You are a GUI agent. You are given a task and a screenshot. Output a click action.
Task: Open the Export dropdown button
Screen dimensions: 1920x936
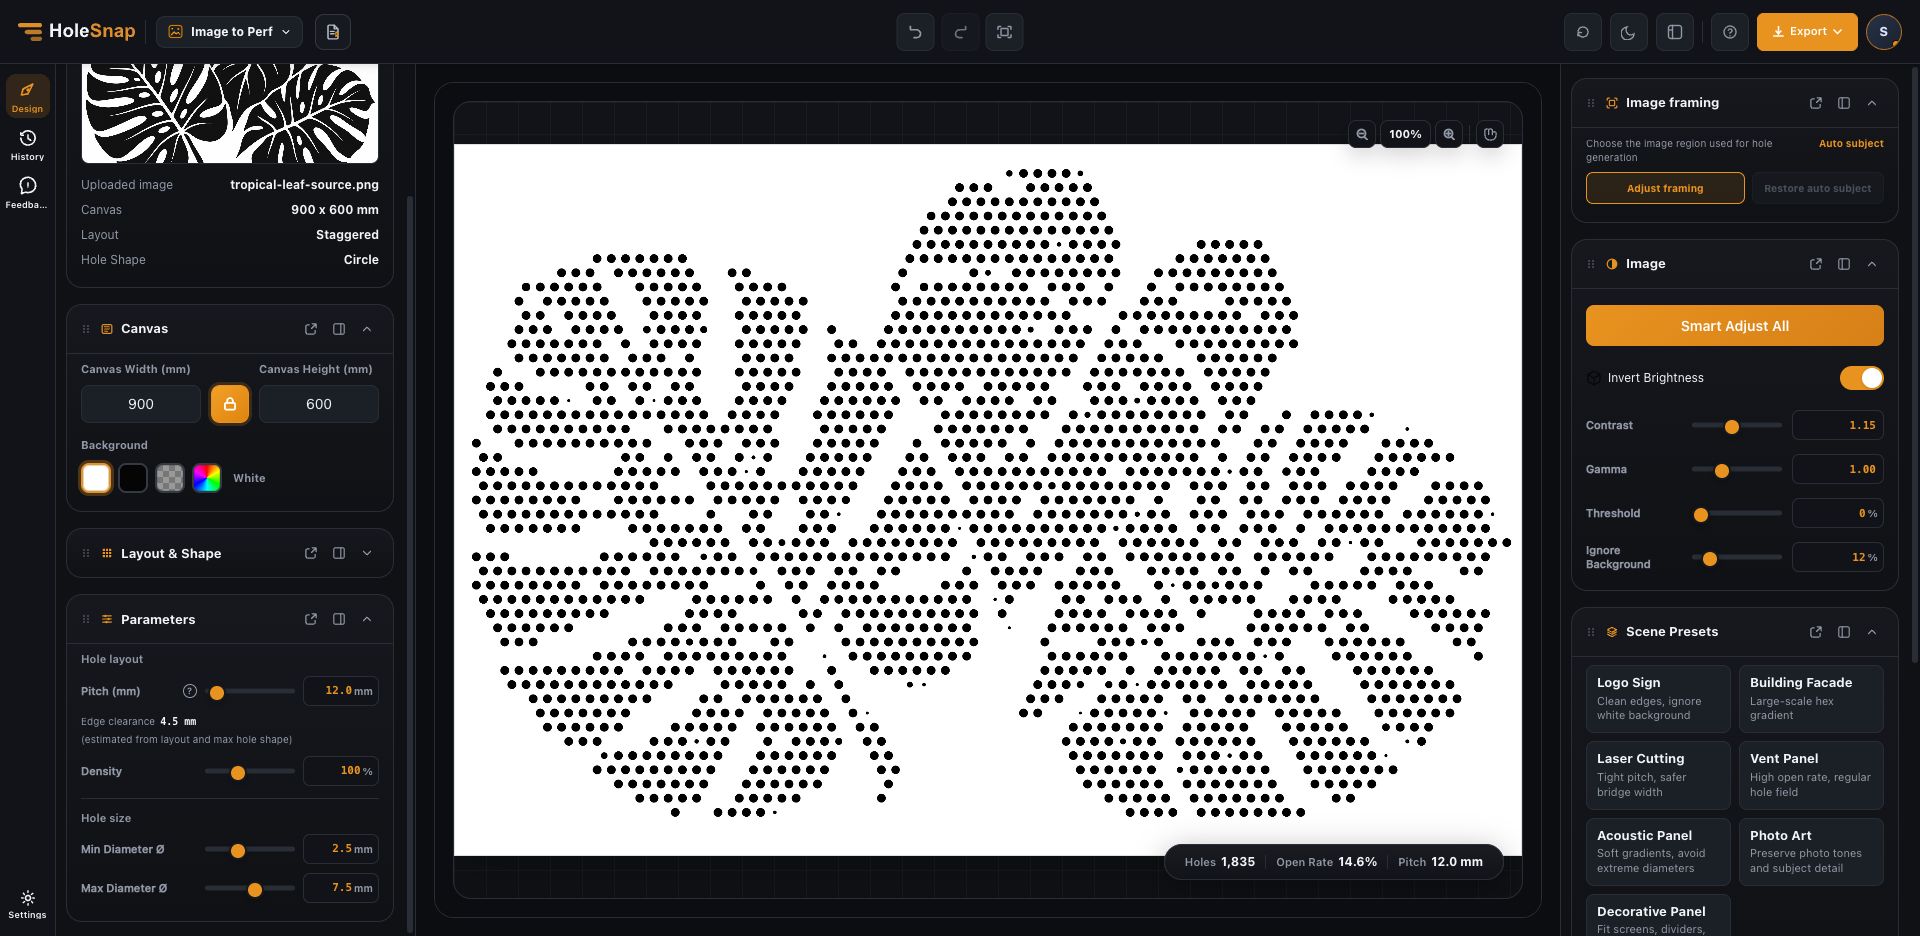coord(1807,32)
